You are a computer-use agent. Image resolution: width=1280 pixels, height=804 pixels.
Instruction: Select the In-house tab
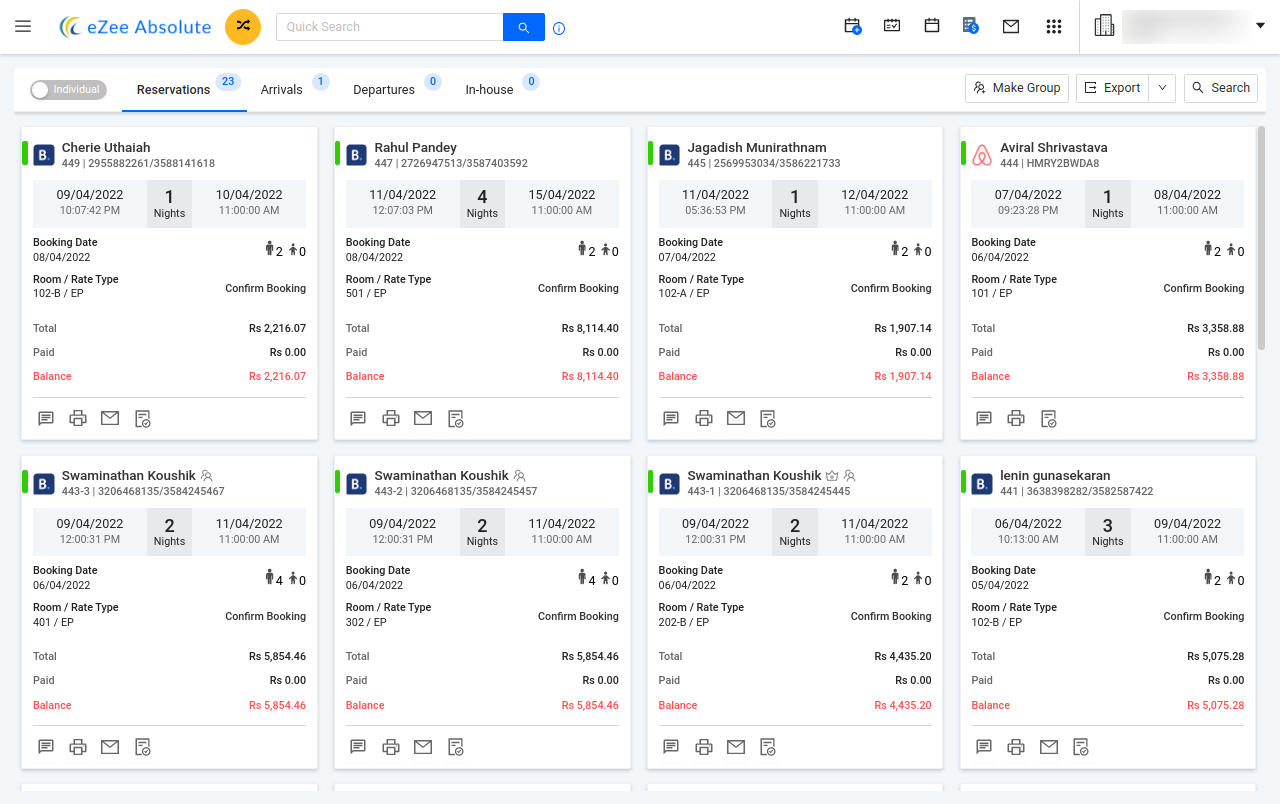click(489, 90)
